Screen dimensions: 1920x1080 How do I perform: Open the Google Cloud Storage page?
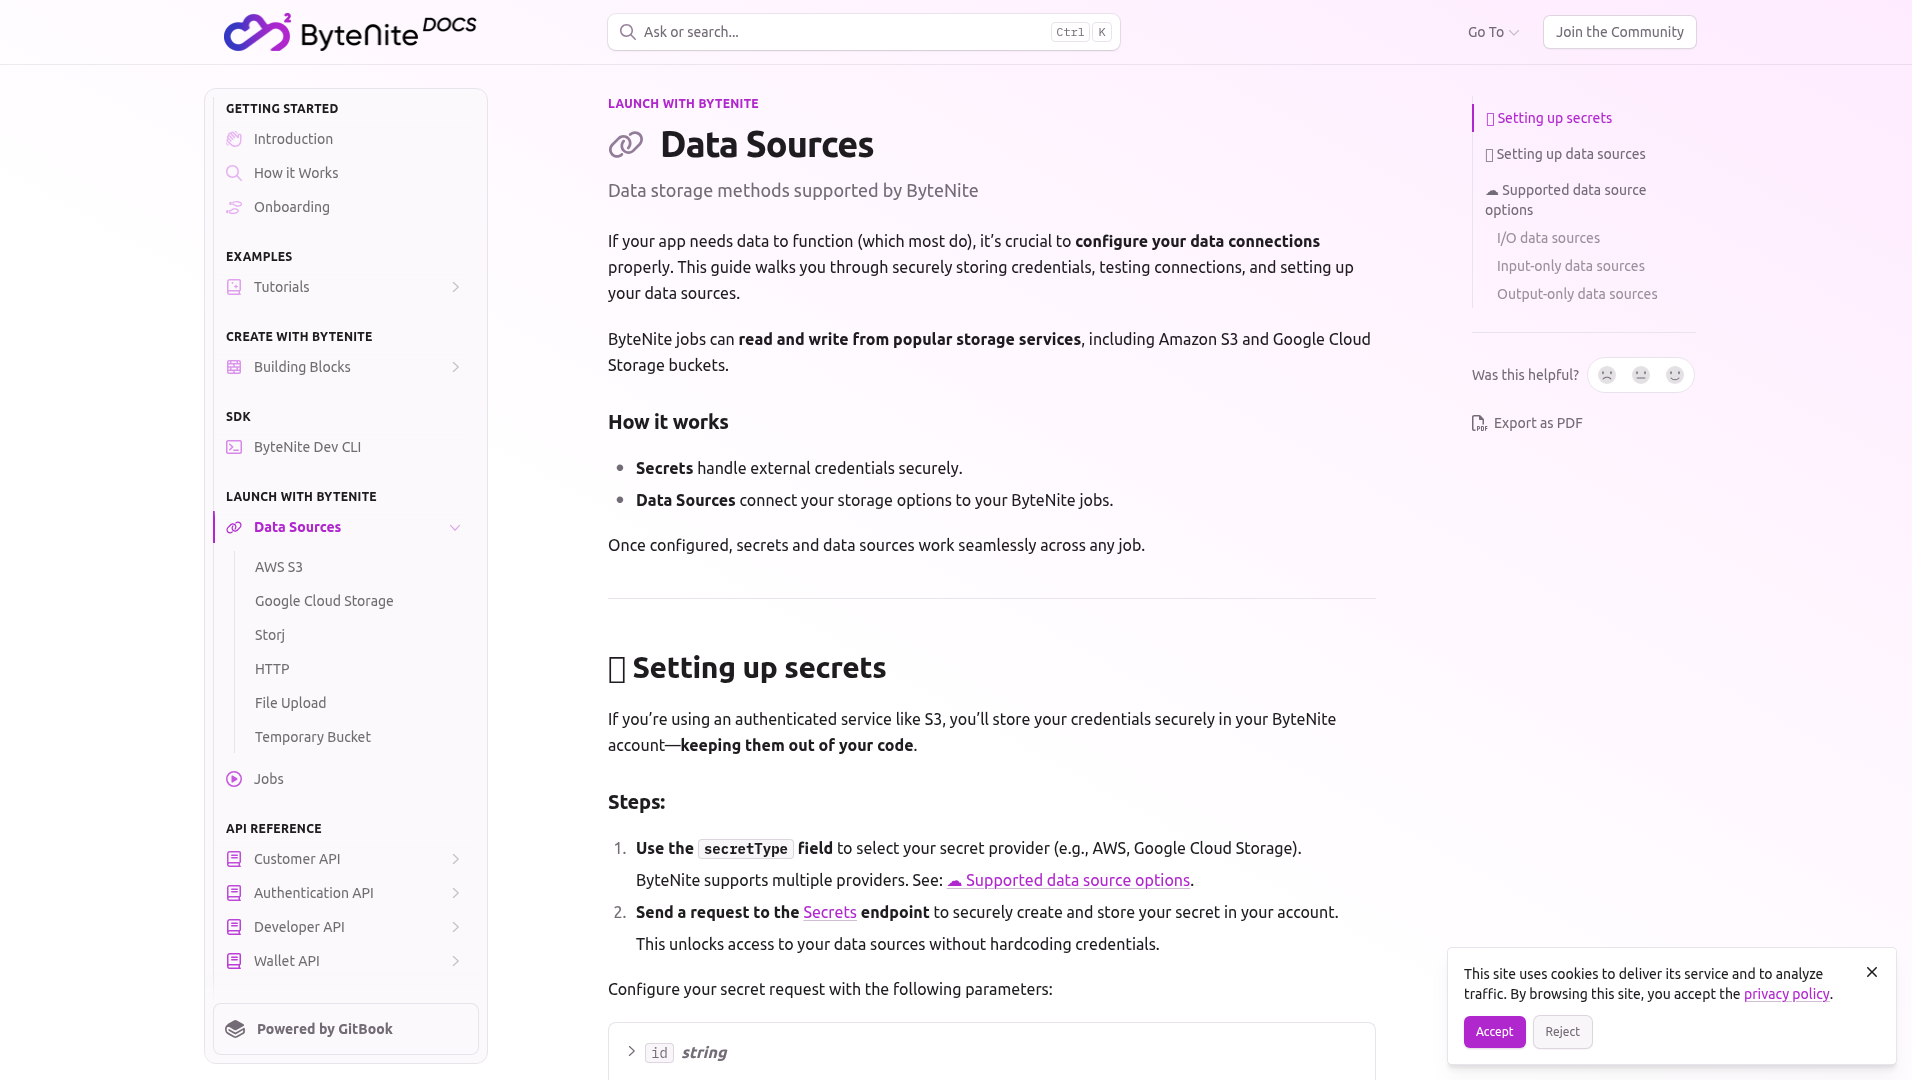pos(324,601)
